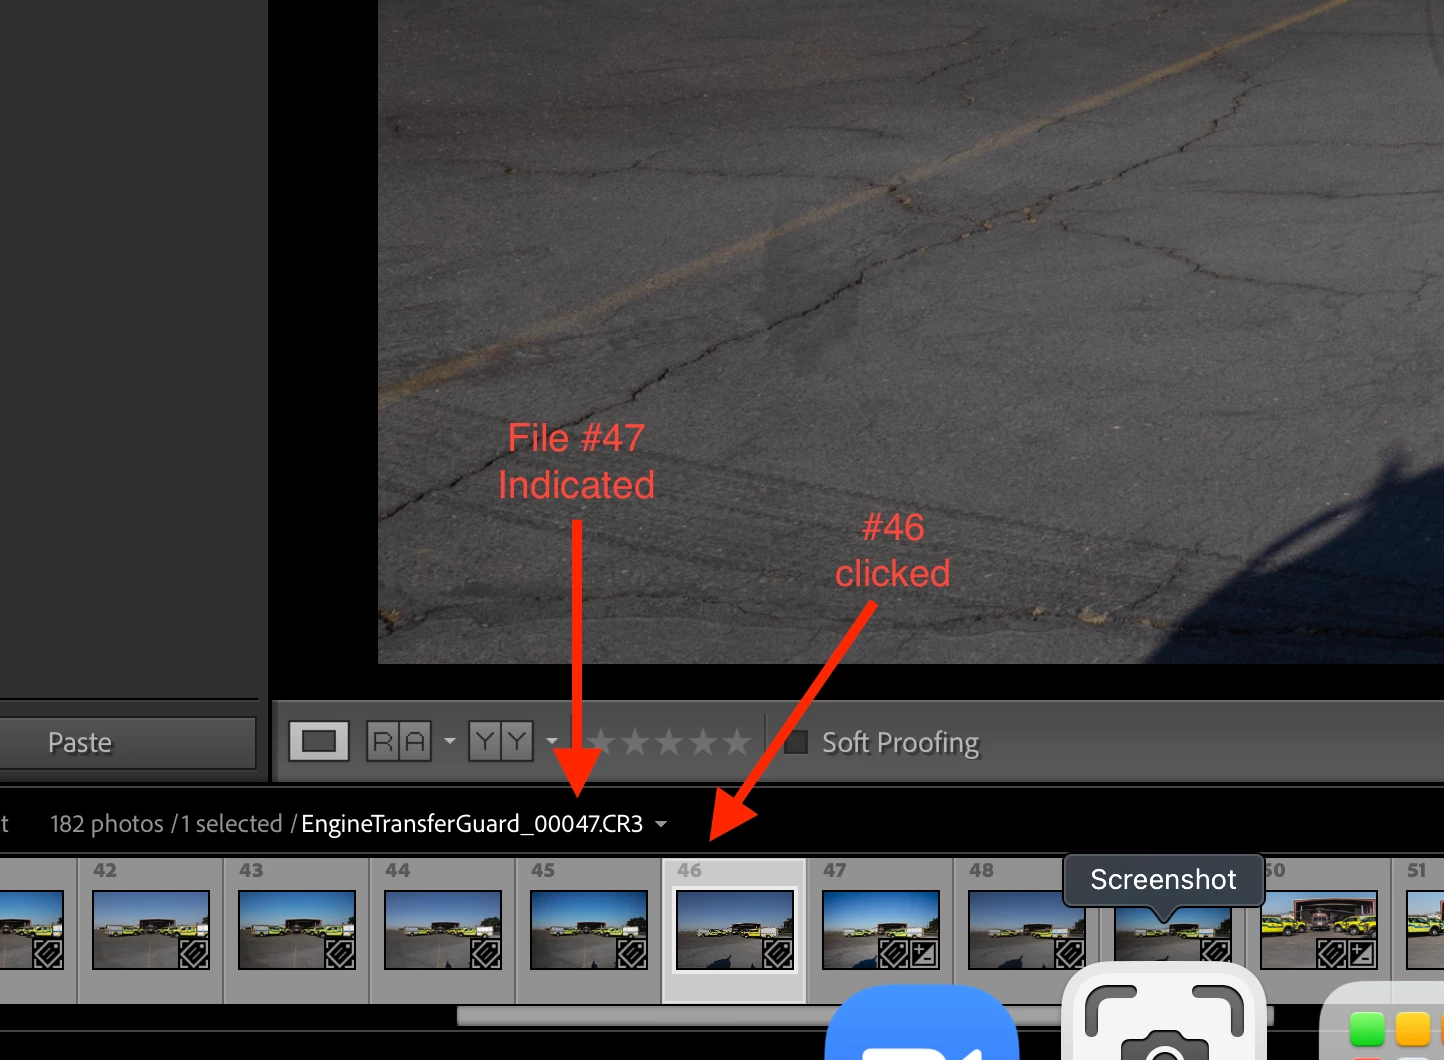Select filmstrip thumbnail 42

click(151, 930)
